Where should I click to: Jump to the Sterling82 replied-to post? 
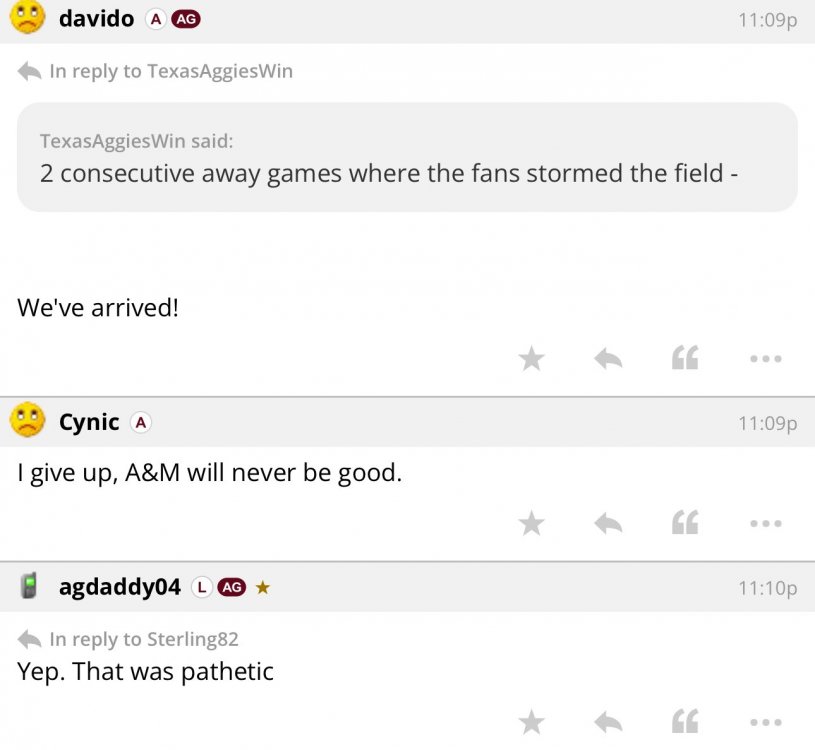(x=143, y=639)
